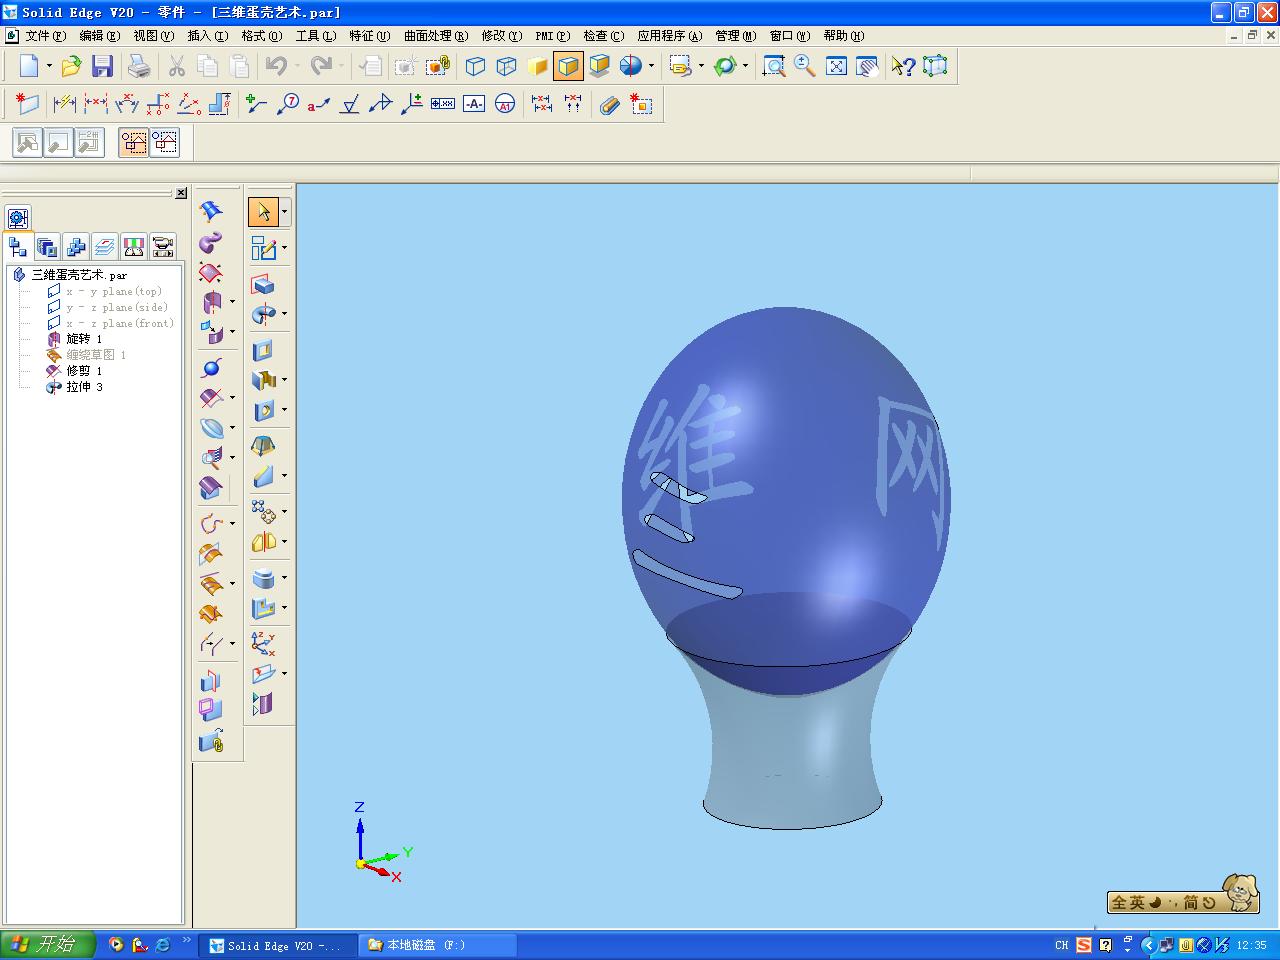Image resolution: width=1280 pixels, height=960 pixels.
Task: Open dropdown next to Trim Surface tool
Action: coord(232,398)
